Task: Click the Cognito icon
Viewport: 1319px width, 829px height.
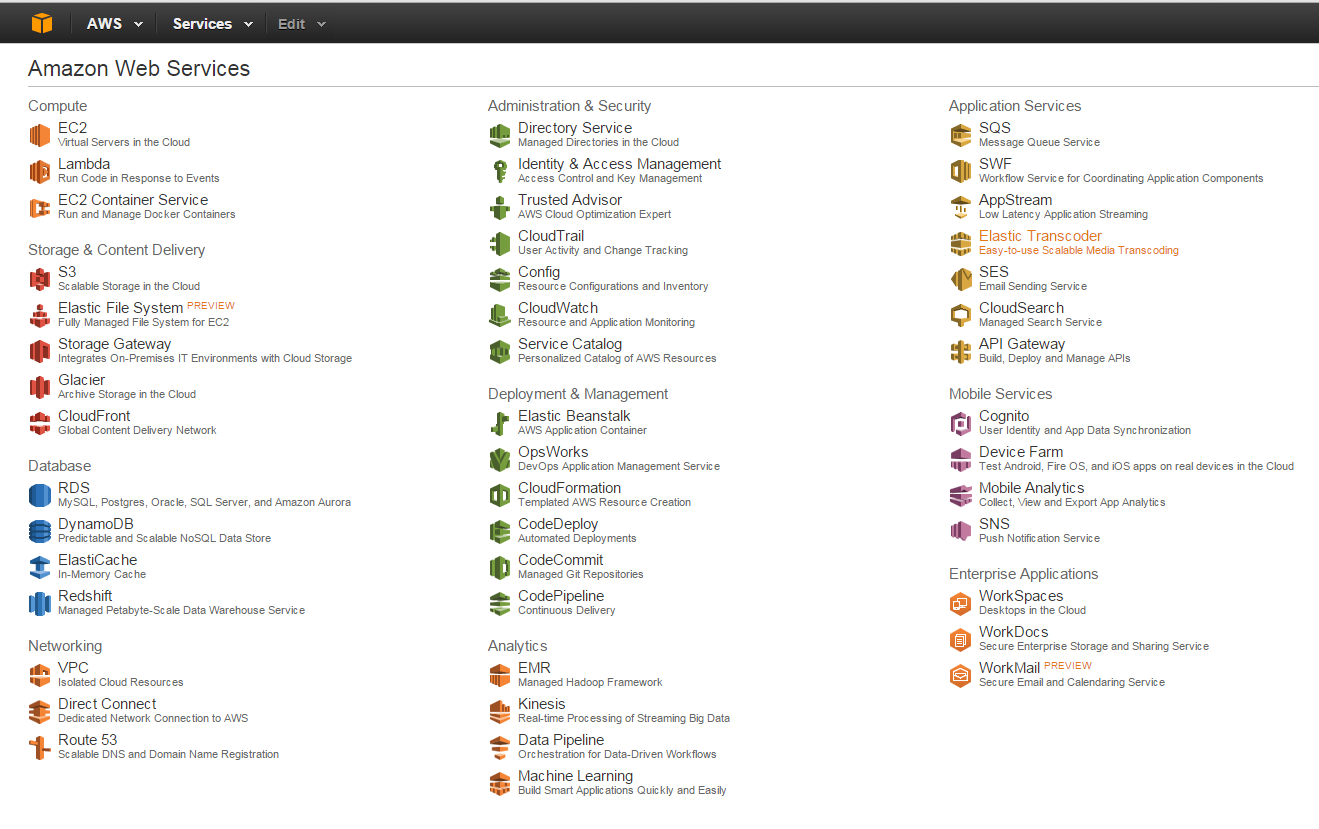Action: (x=960, y=423)
